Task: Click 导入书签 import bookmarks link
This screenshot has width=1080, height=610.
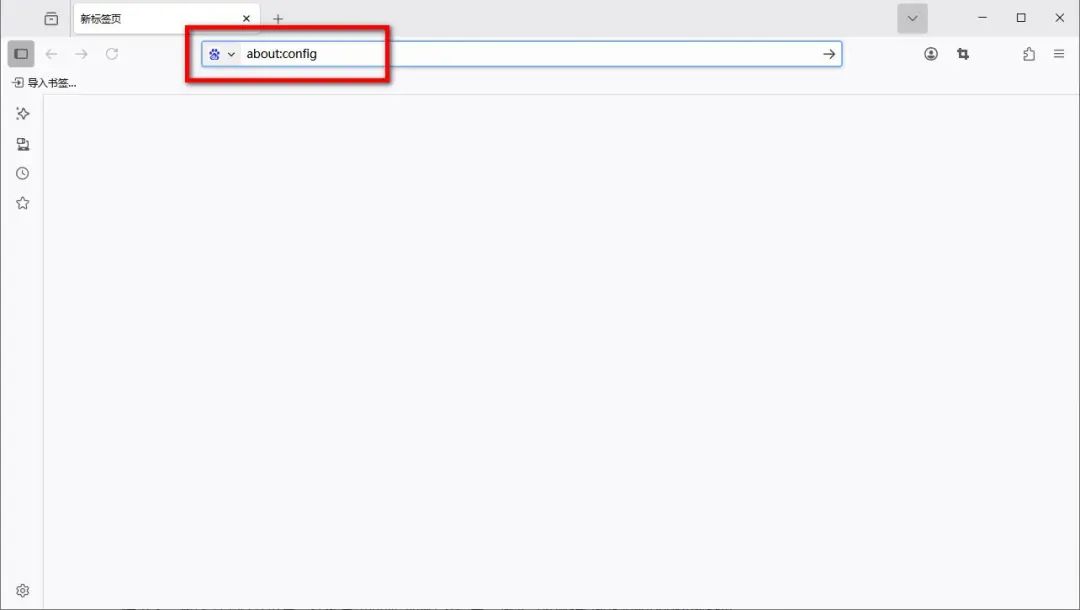Action: click(45, 83)
